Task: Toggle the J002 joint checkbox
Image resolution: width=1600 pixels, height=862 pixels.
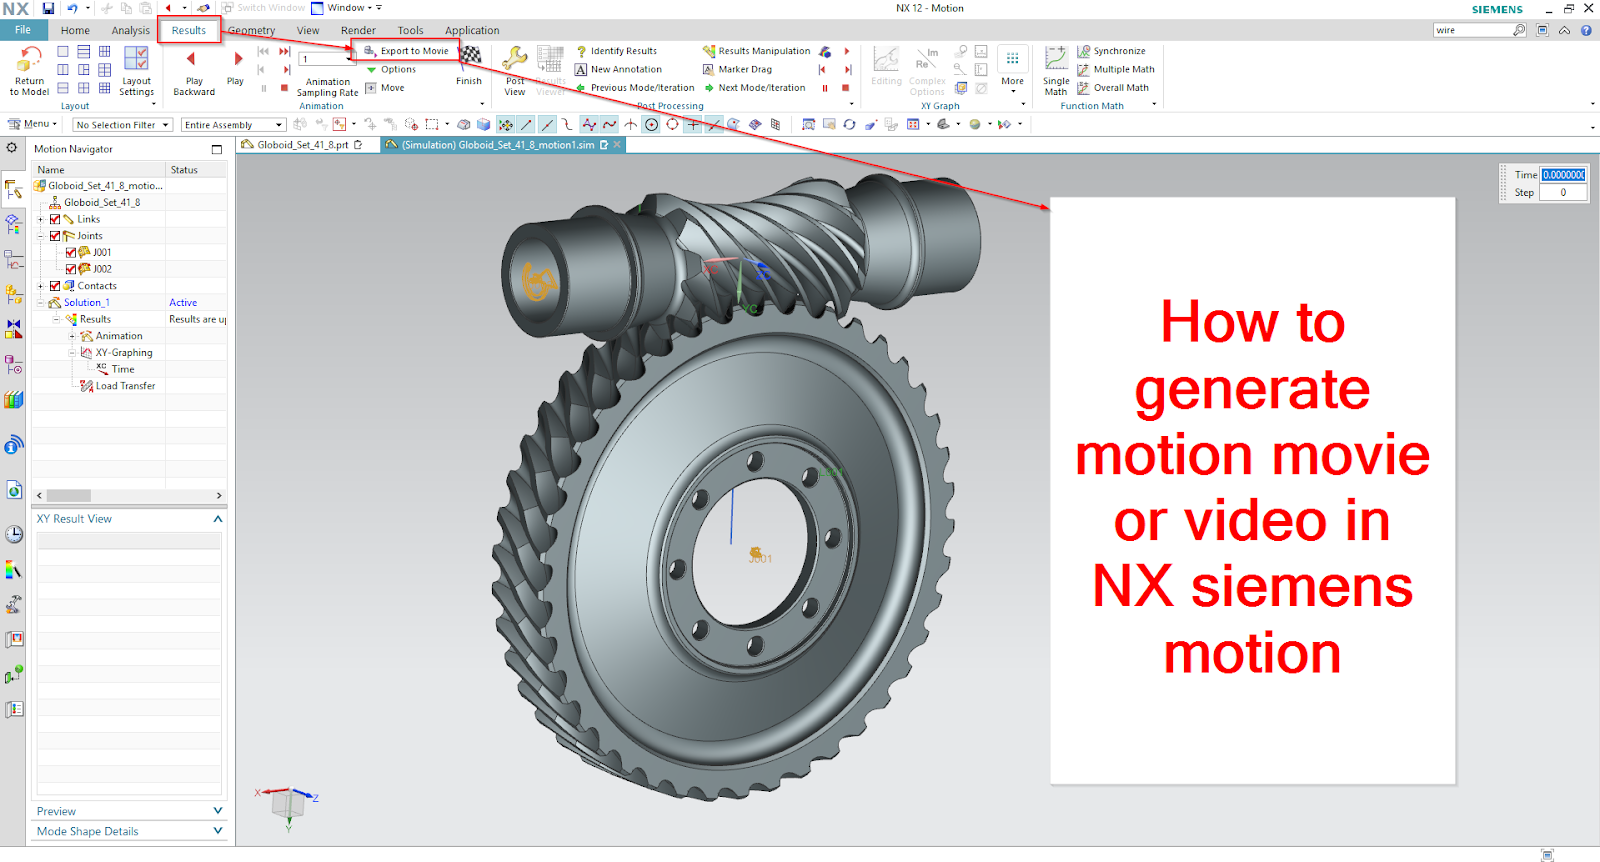Action: click(71, 269)
